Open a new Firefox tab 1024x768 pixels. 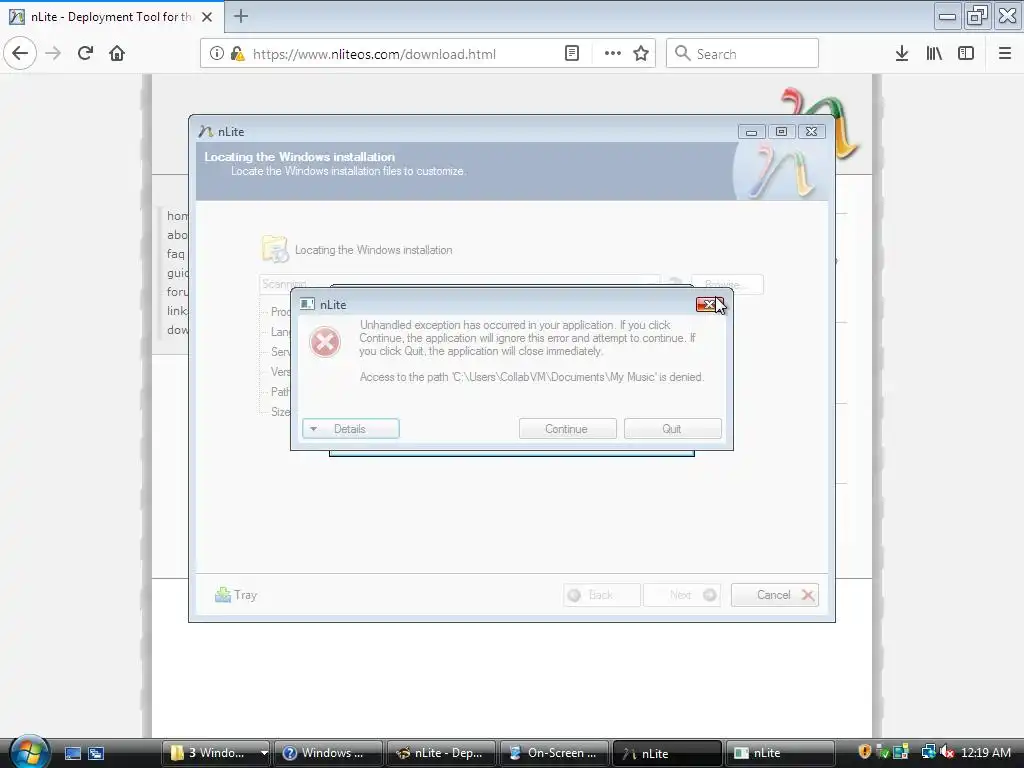[x=241, y=16]
